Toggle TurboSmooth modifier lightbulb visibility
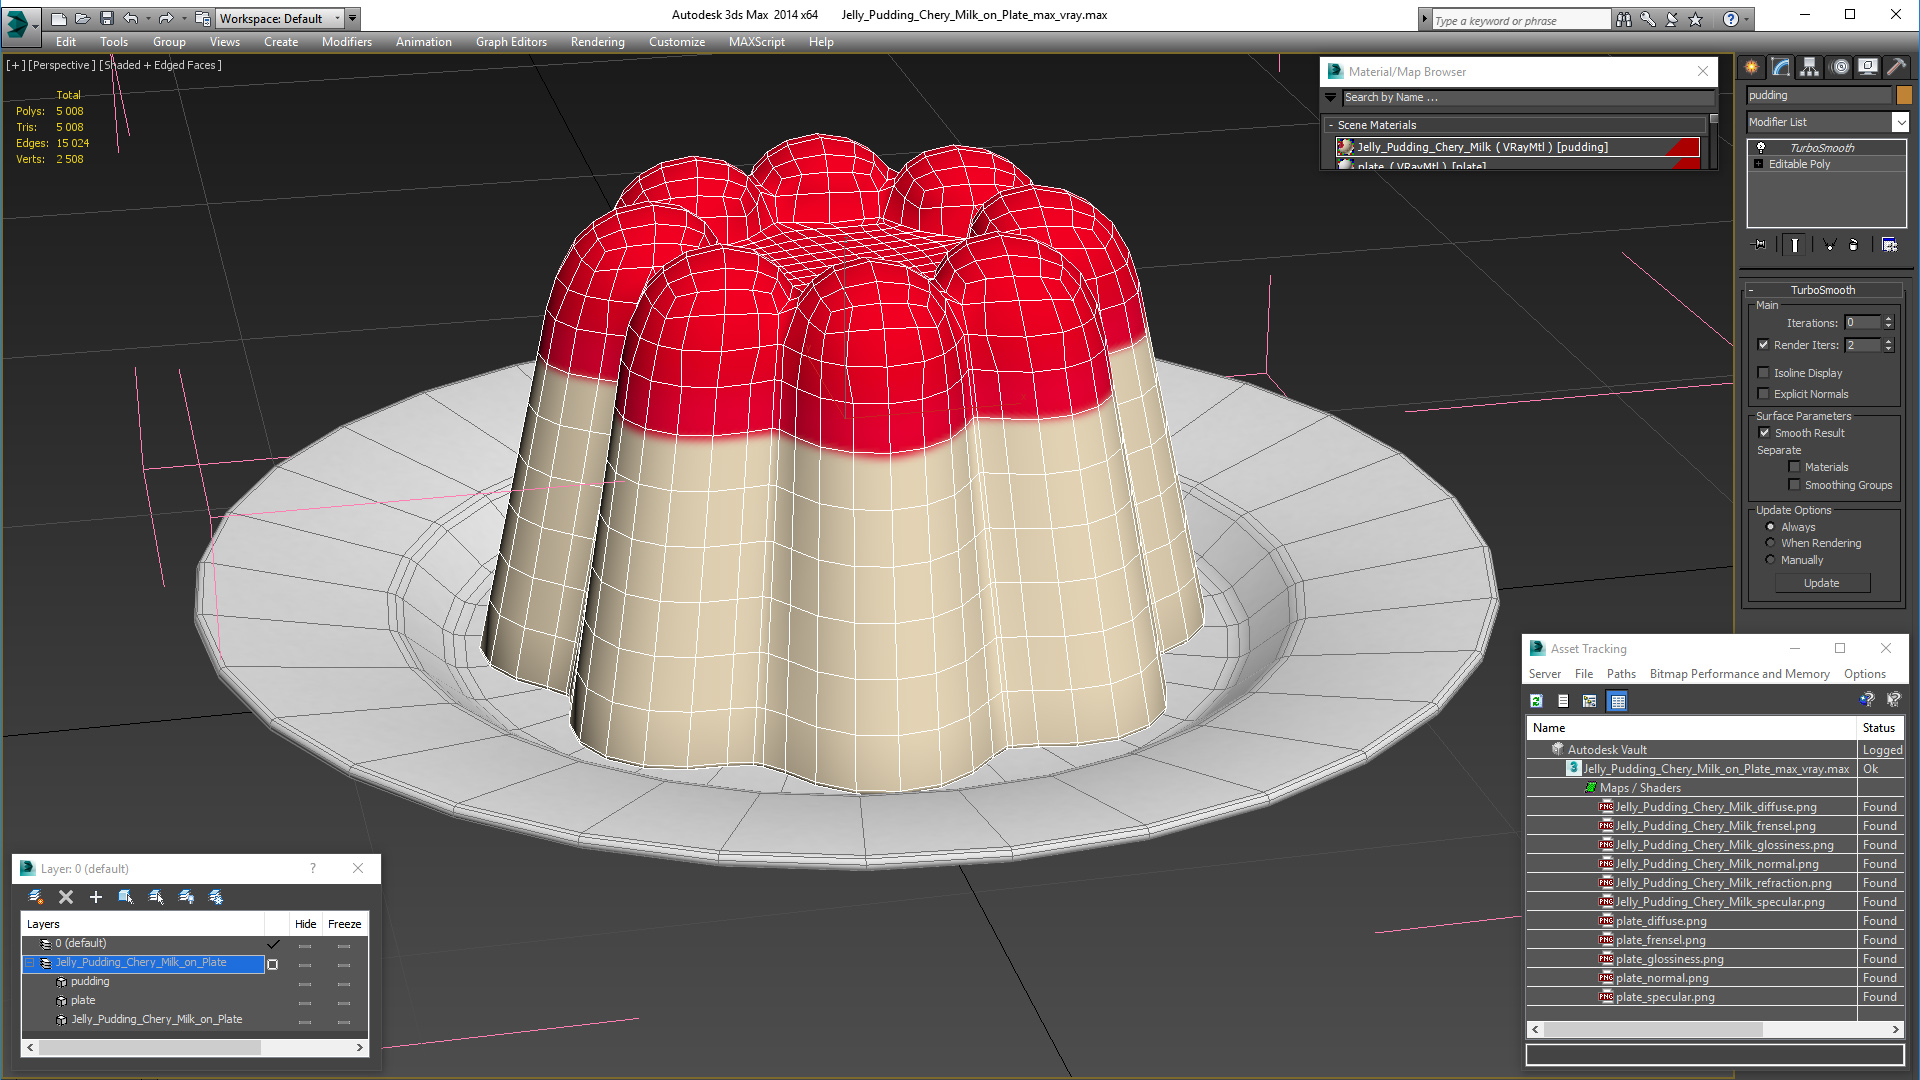This screenshot has height=1080, width=1920. 1761,147
